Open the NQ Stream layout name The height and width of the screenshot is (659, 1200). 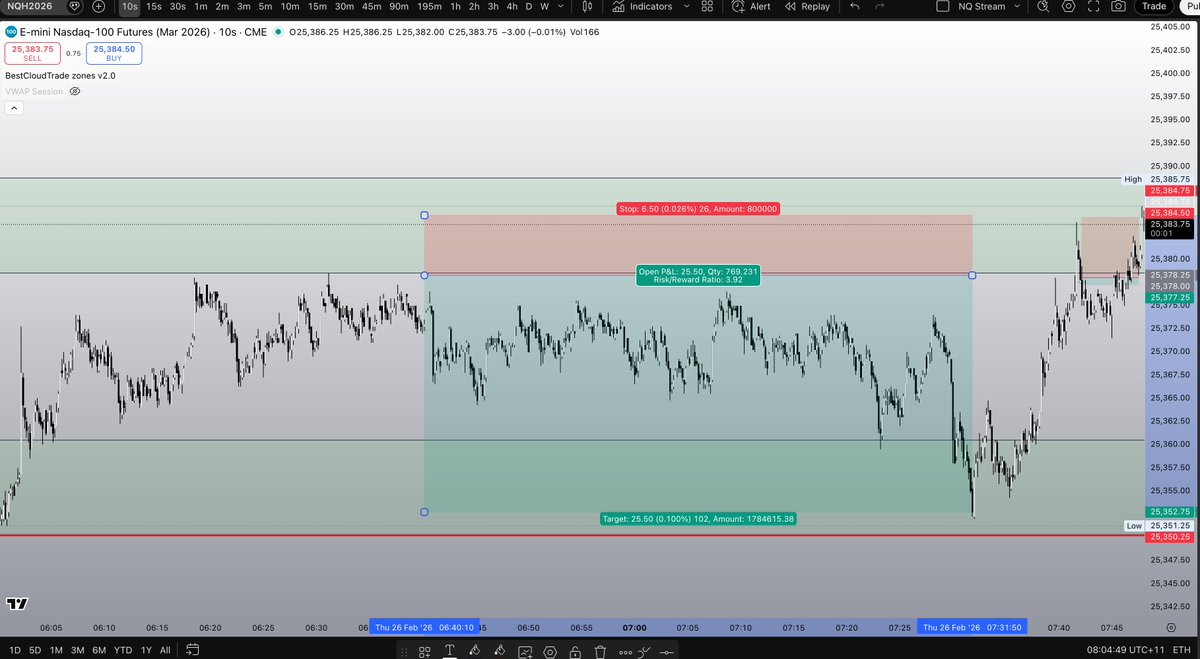coord(983,6)
